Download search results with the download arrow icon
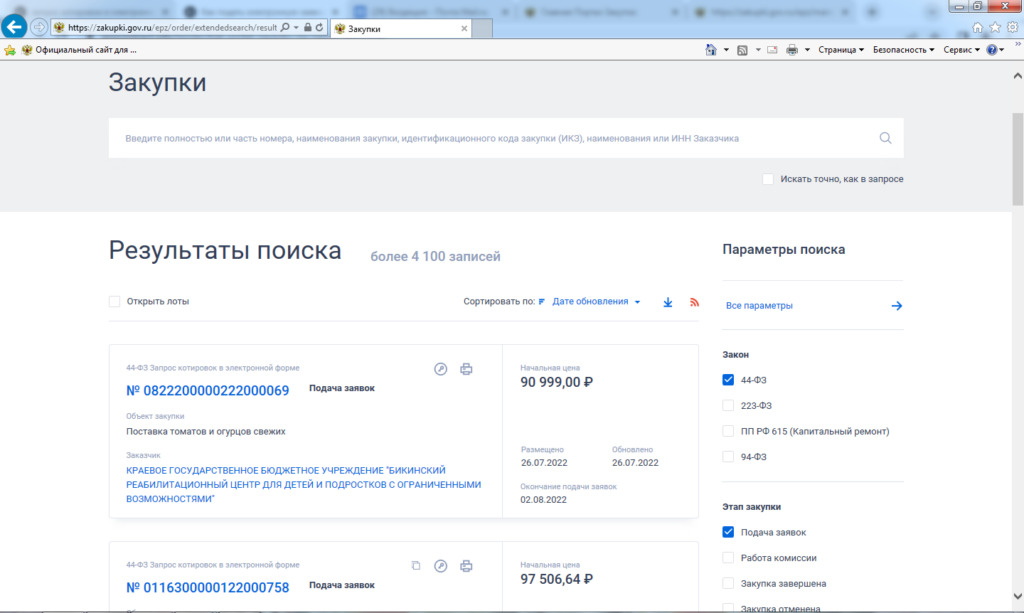The image size is (1024, 613). [x=668, y=302]
